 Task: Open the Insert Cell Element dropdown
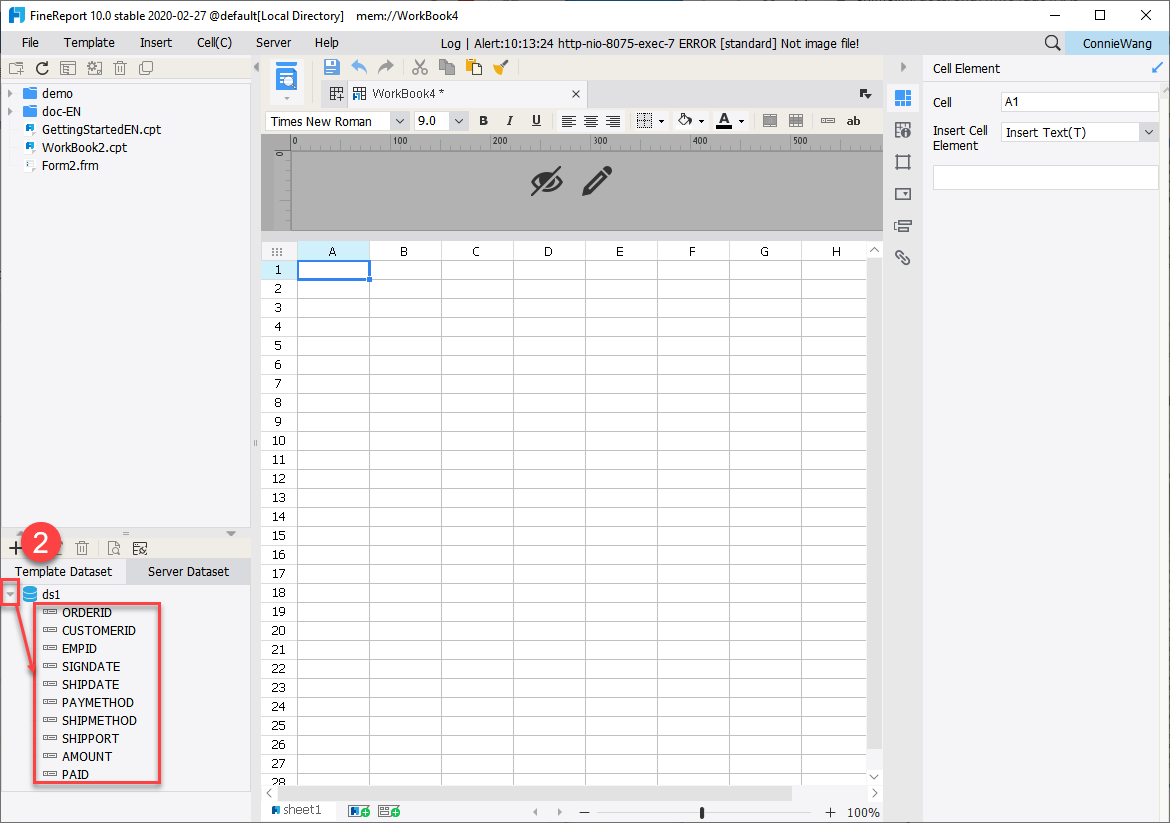click(1149, 131)
